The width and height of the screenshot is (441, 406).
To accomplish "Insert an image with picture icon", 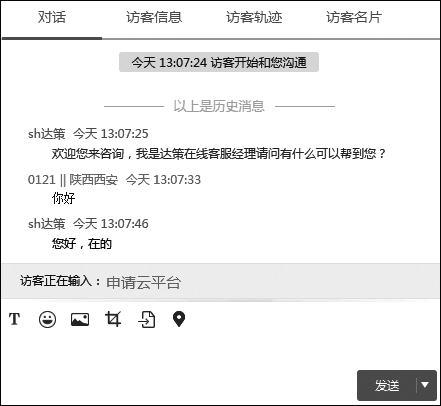I will (80, 319).
